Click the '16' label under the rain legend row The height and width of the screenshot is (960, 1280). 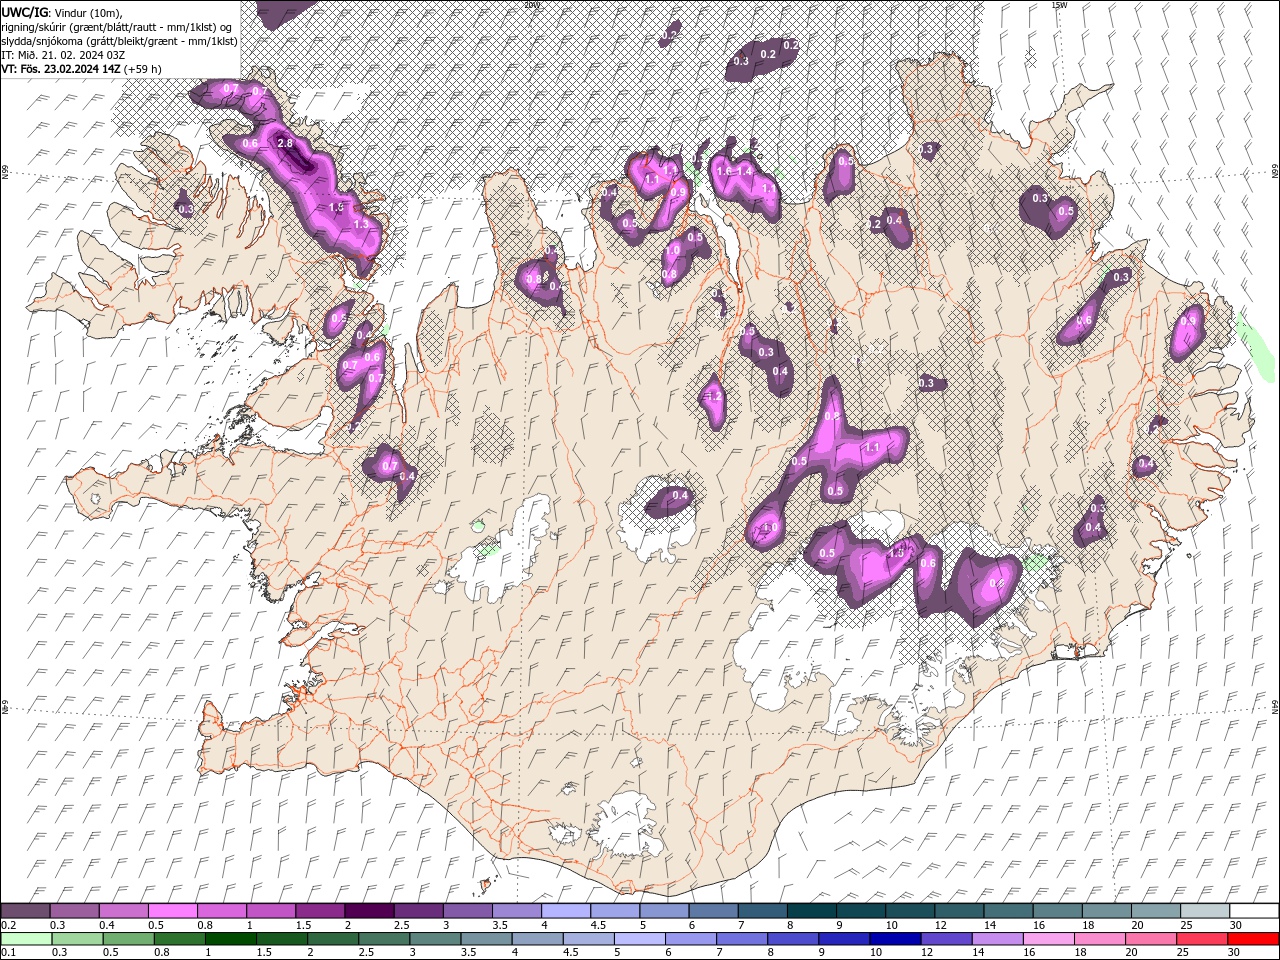click(1028, 953)
